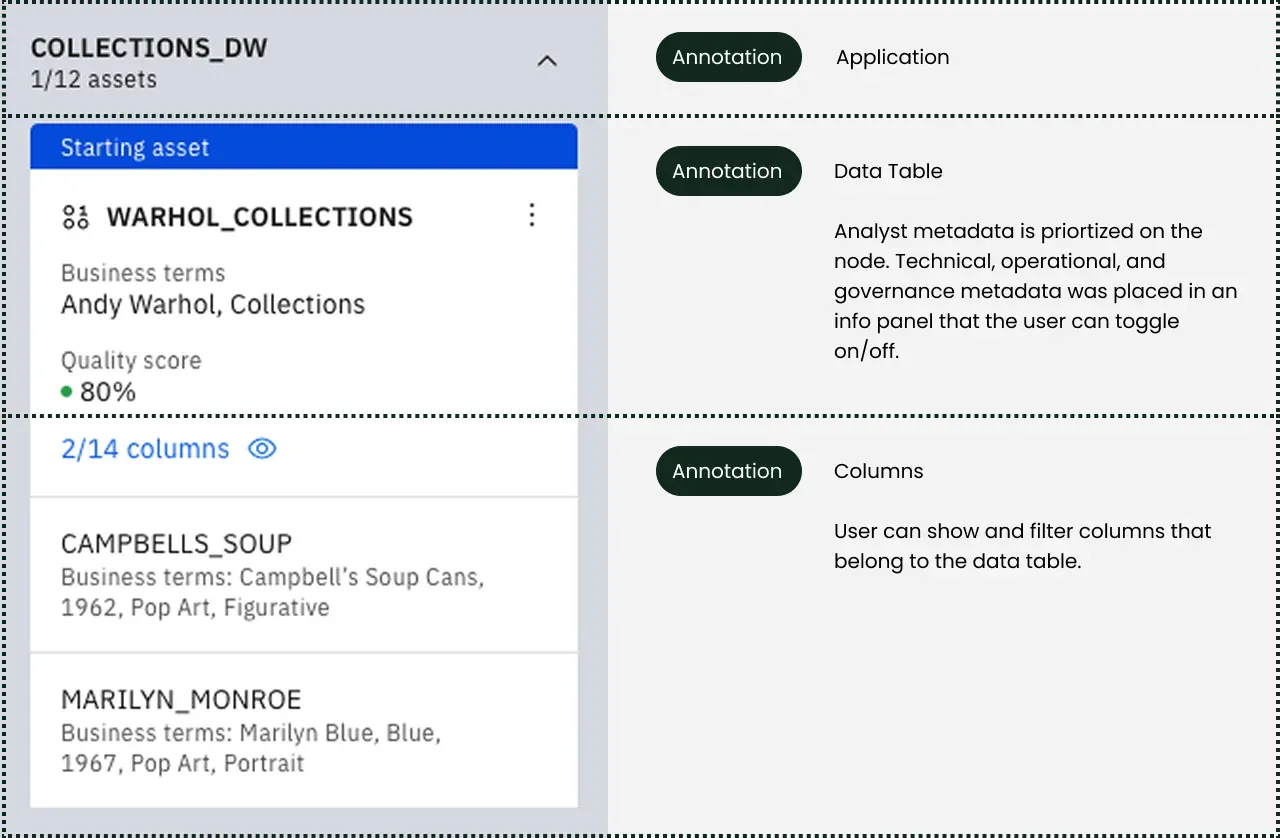Image resolution: width=1280 pixels, height=838 pixels.
Task: Click the show and filter columns description
Action: tap(1023, 546)
